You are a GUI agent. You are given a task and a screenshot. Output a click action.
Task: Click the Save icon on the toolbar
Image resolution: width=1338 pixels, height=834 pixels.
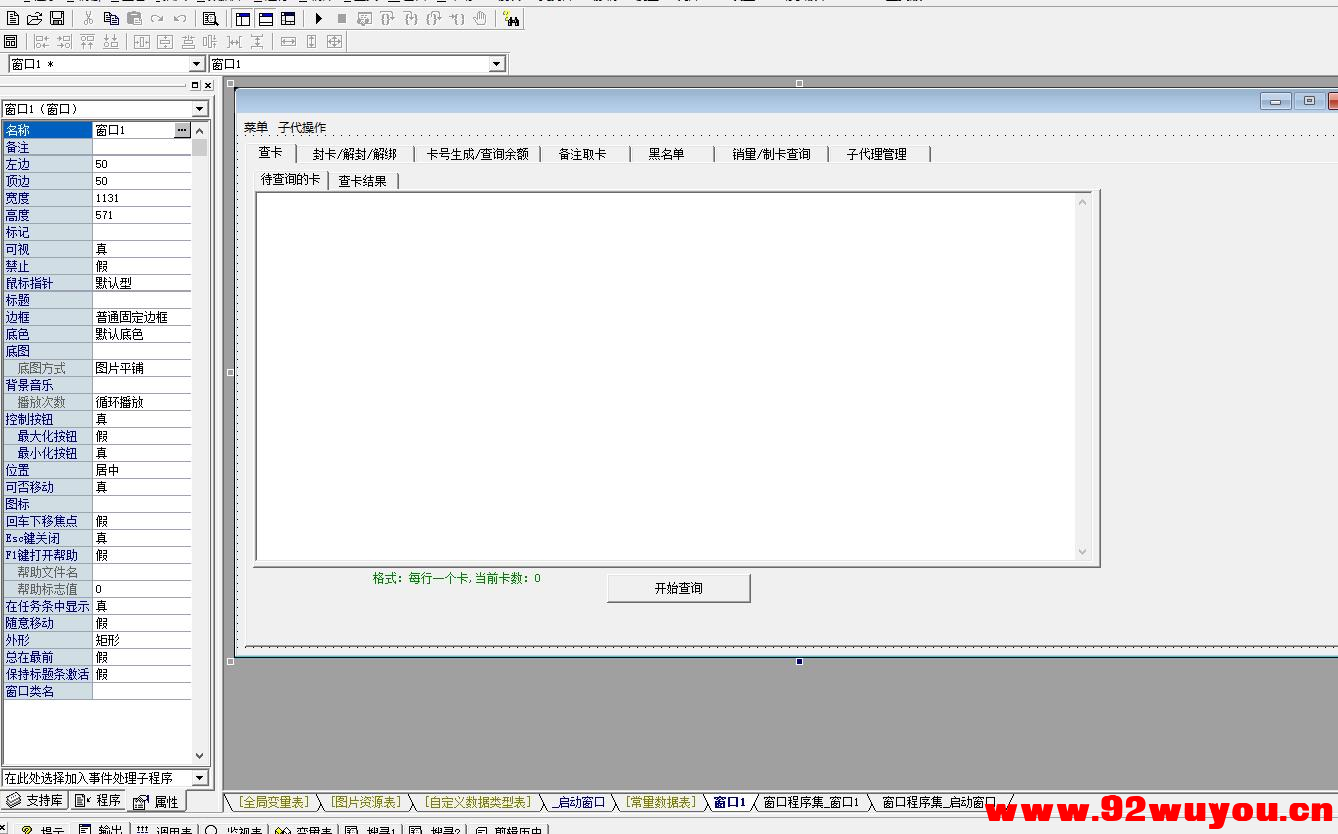pos(57,18)
